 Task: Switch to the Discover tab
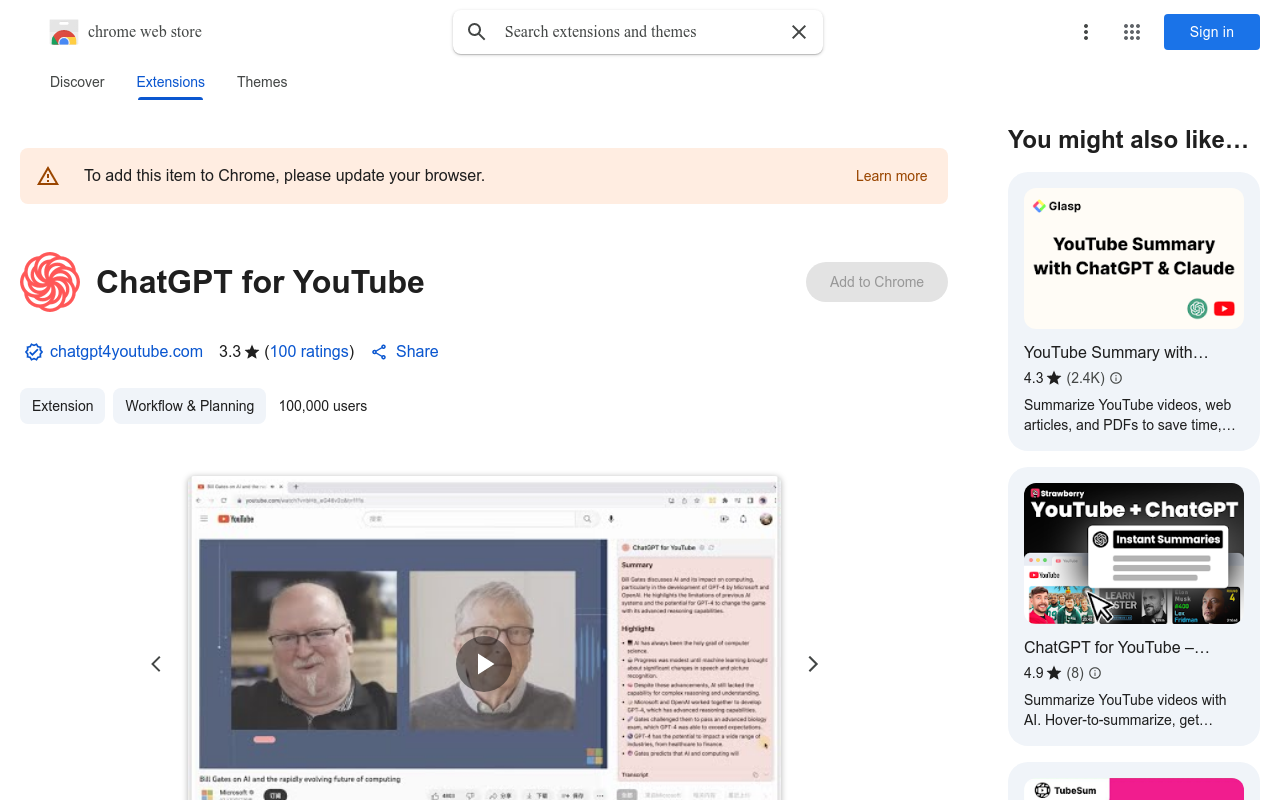[x=77, y=82]
